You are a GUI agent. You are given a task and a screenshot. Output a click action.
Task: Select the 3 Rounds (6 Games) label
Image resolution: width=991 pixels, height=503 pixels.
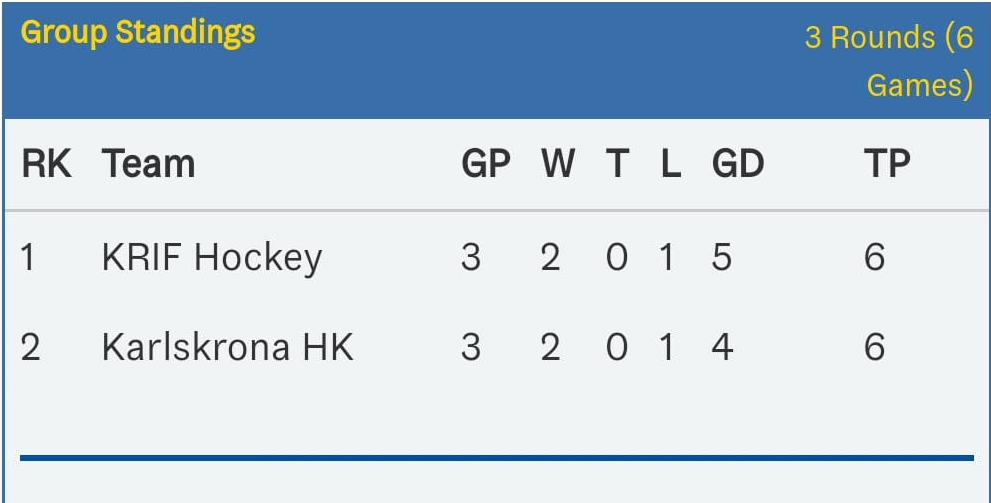pyautogui.click(x=889, y=61)
